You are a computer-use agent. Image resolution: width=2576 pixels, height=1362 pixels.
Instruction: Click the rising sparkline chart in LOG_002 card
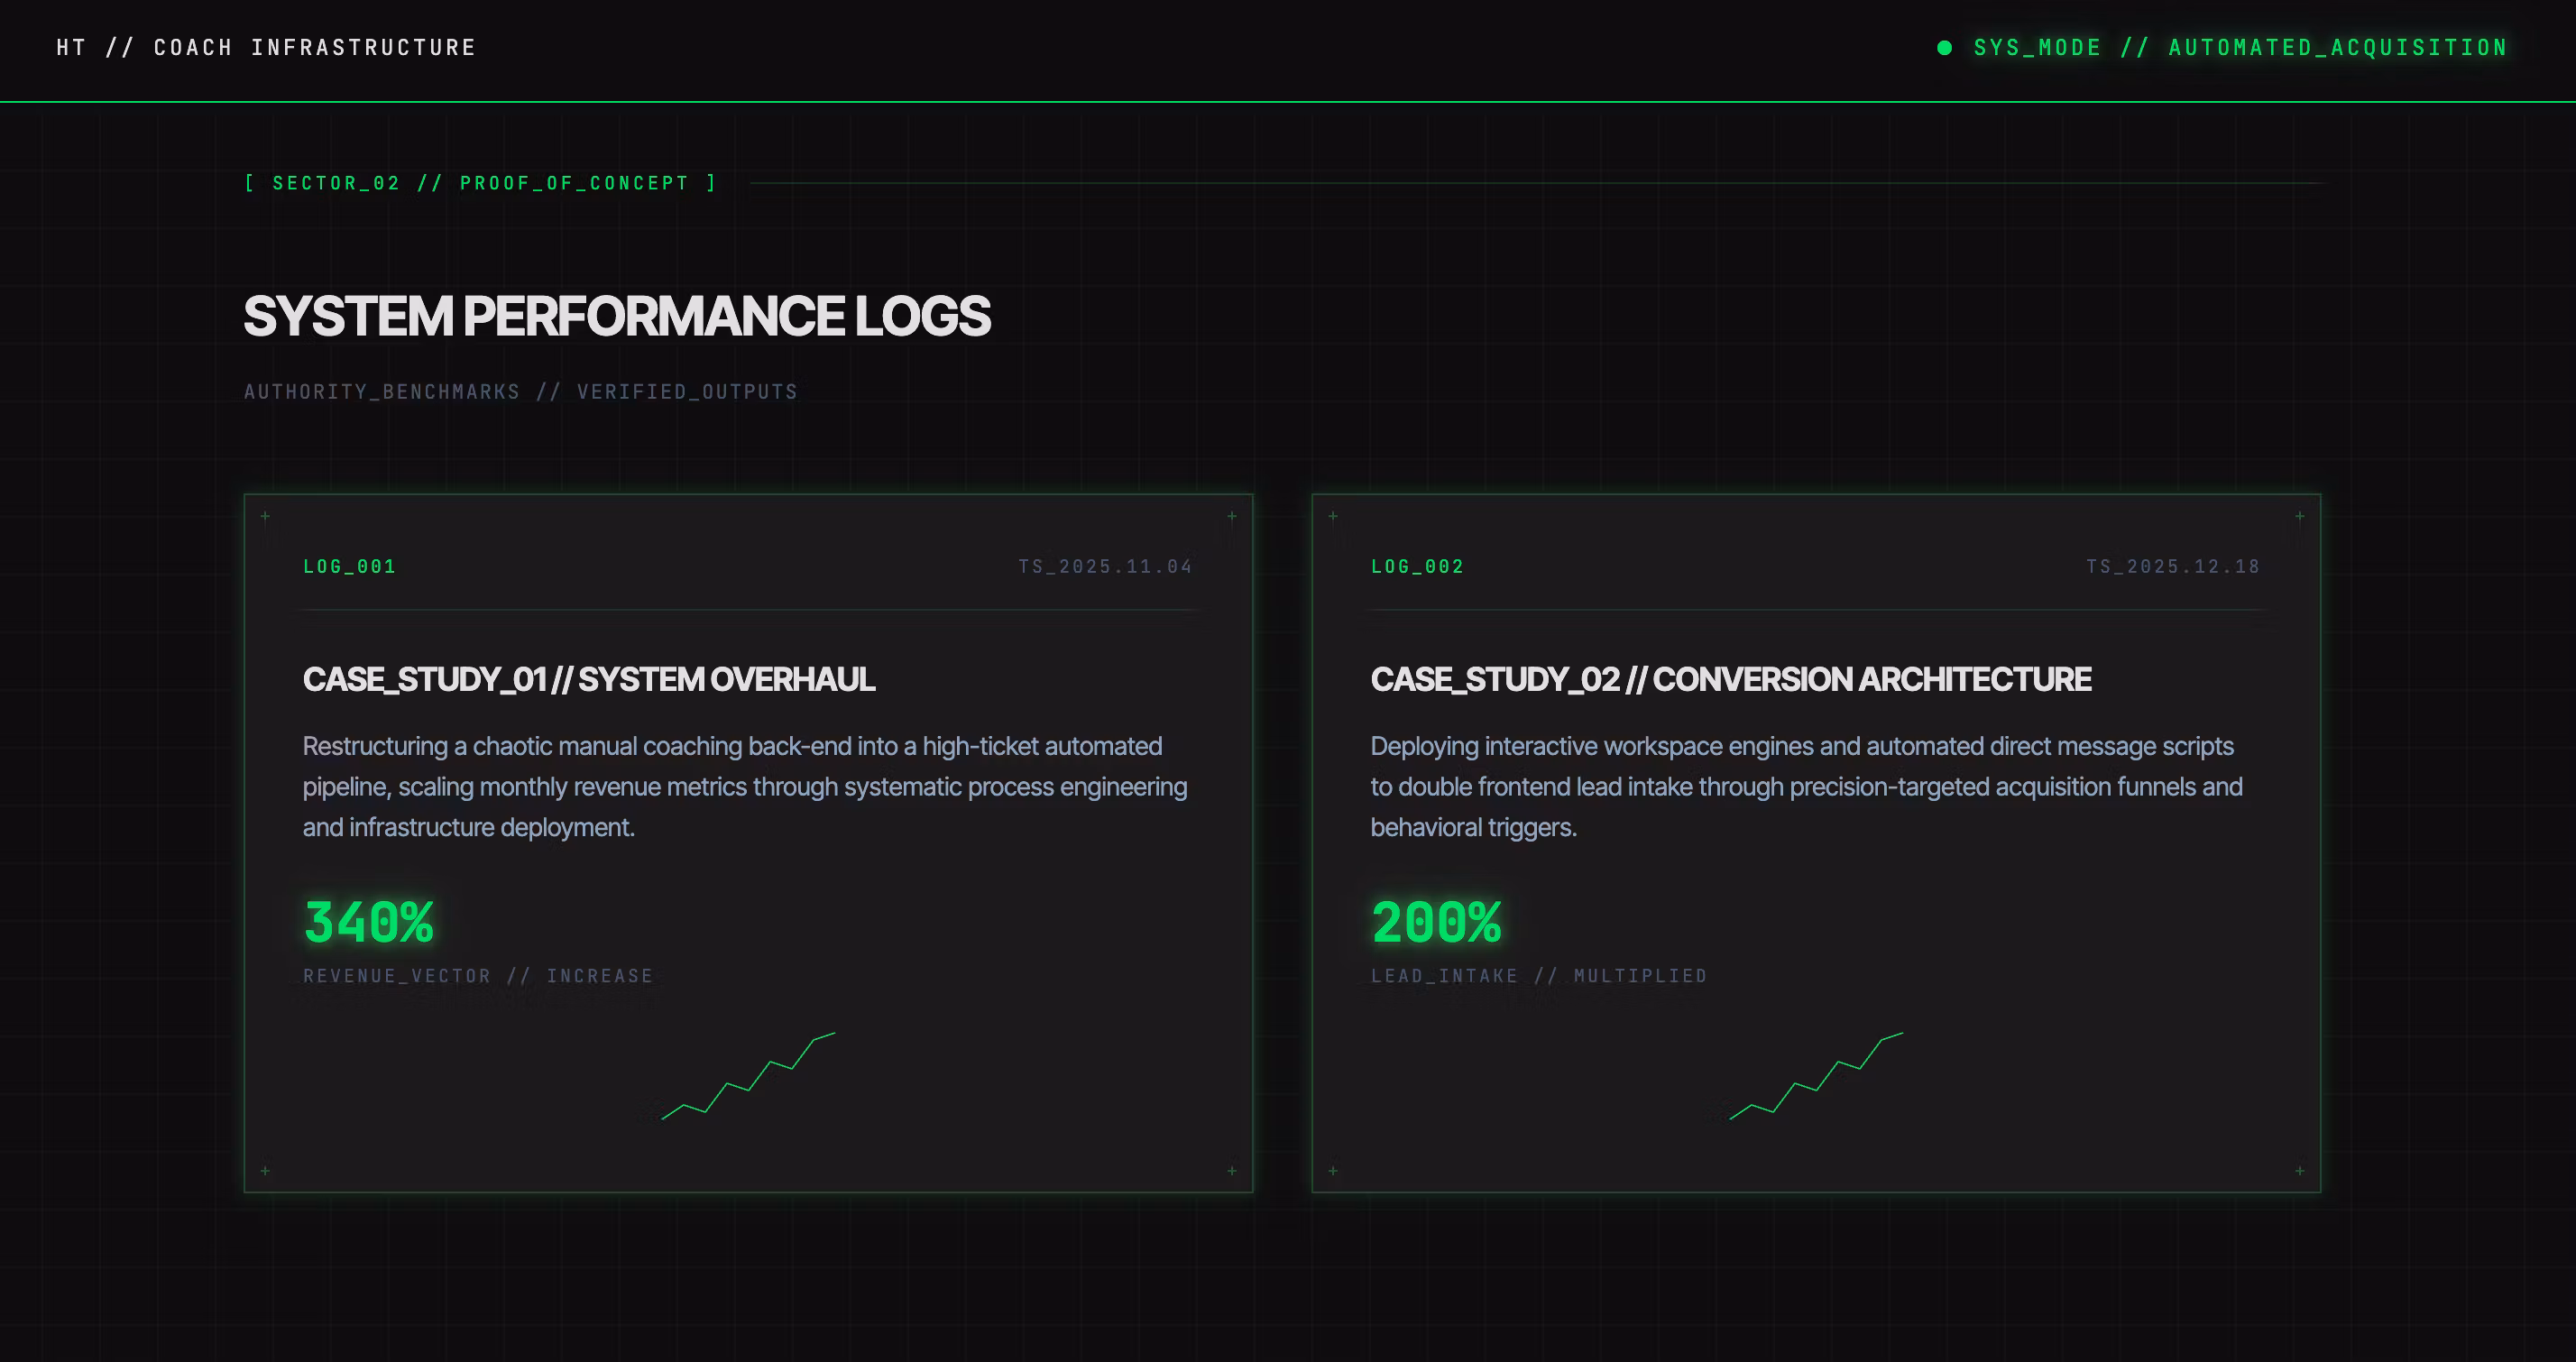[1816, 1076]
